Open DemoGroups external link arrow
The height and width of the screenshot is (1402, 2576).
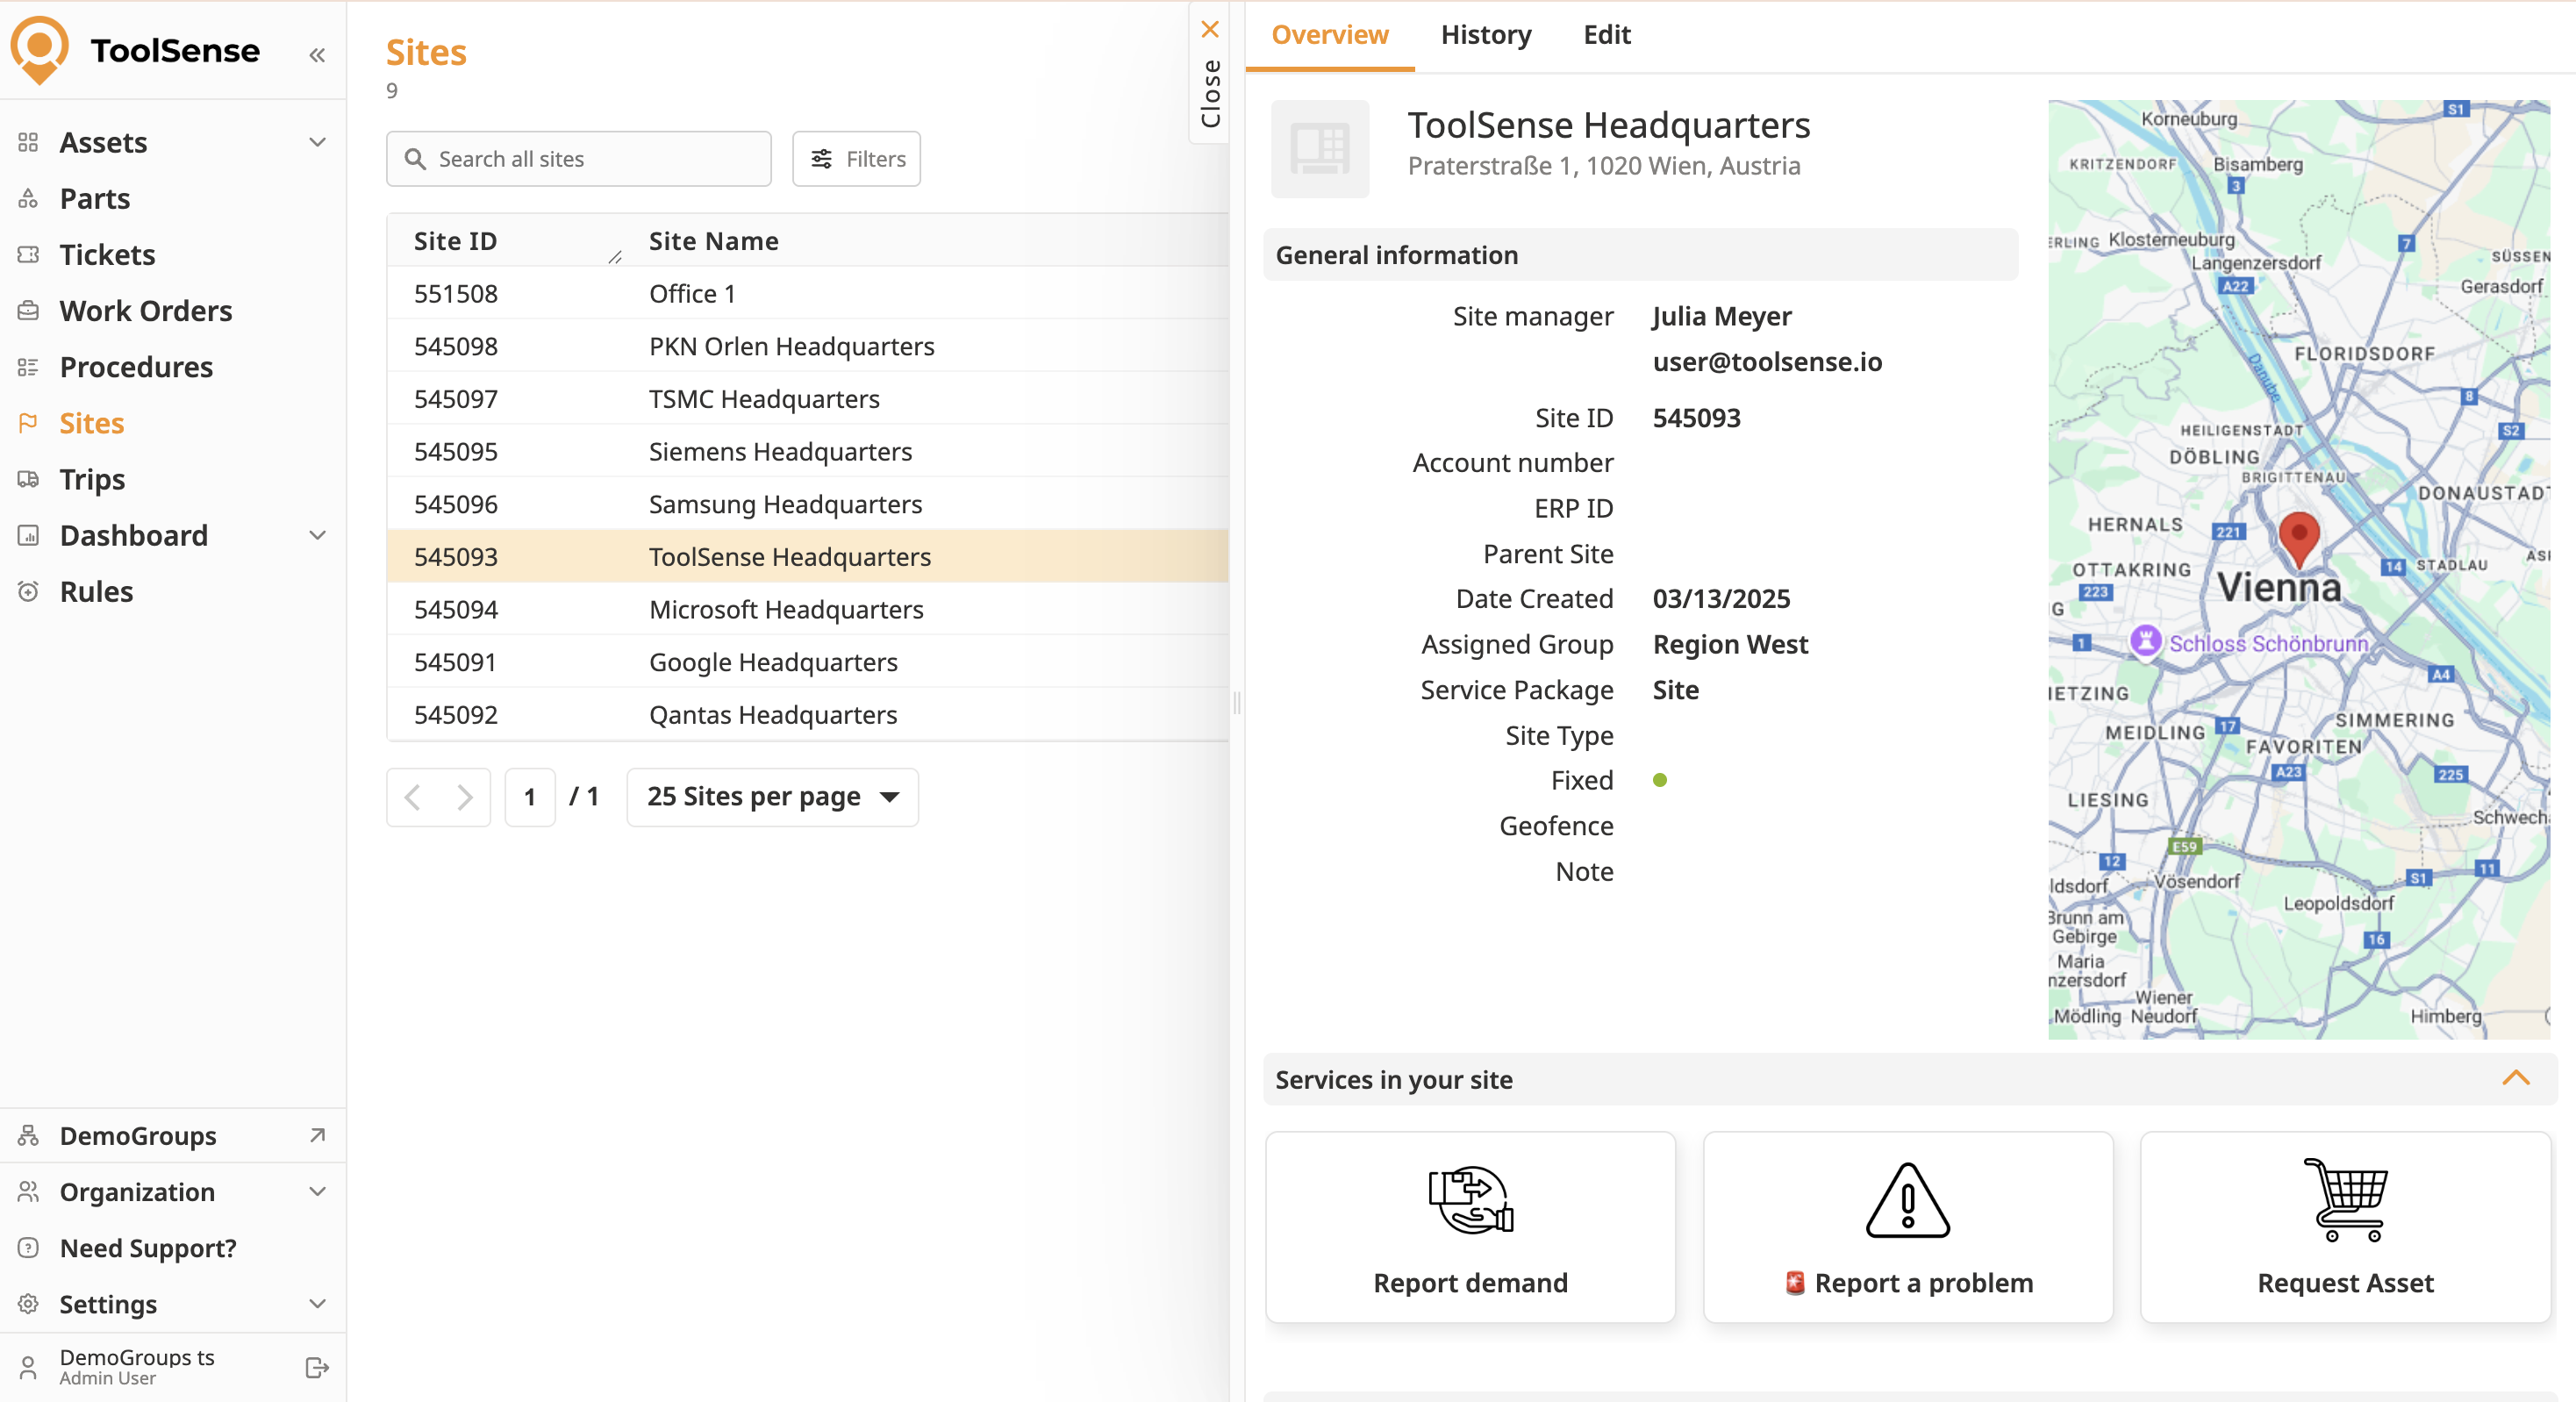coord(317,1135)
